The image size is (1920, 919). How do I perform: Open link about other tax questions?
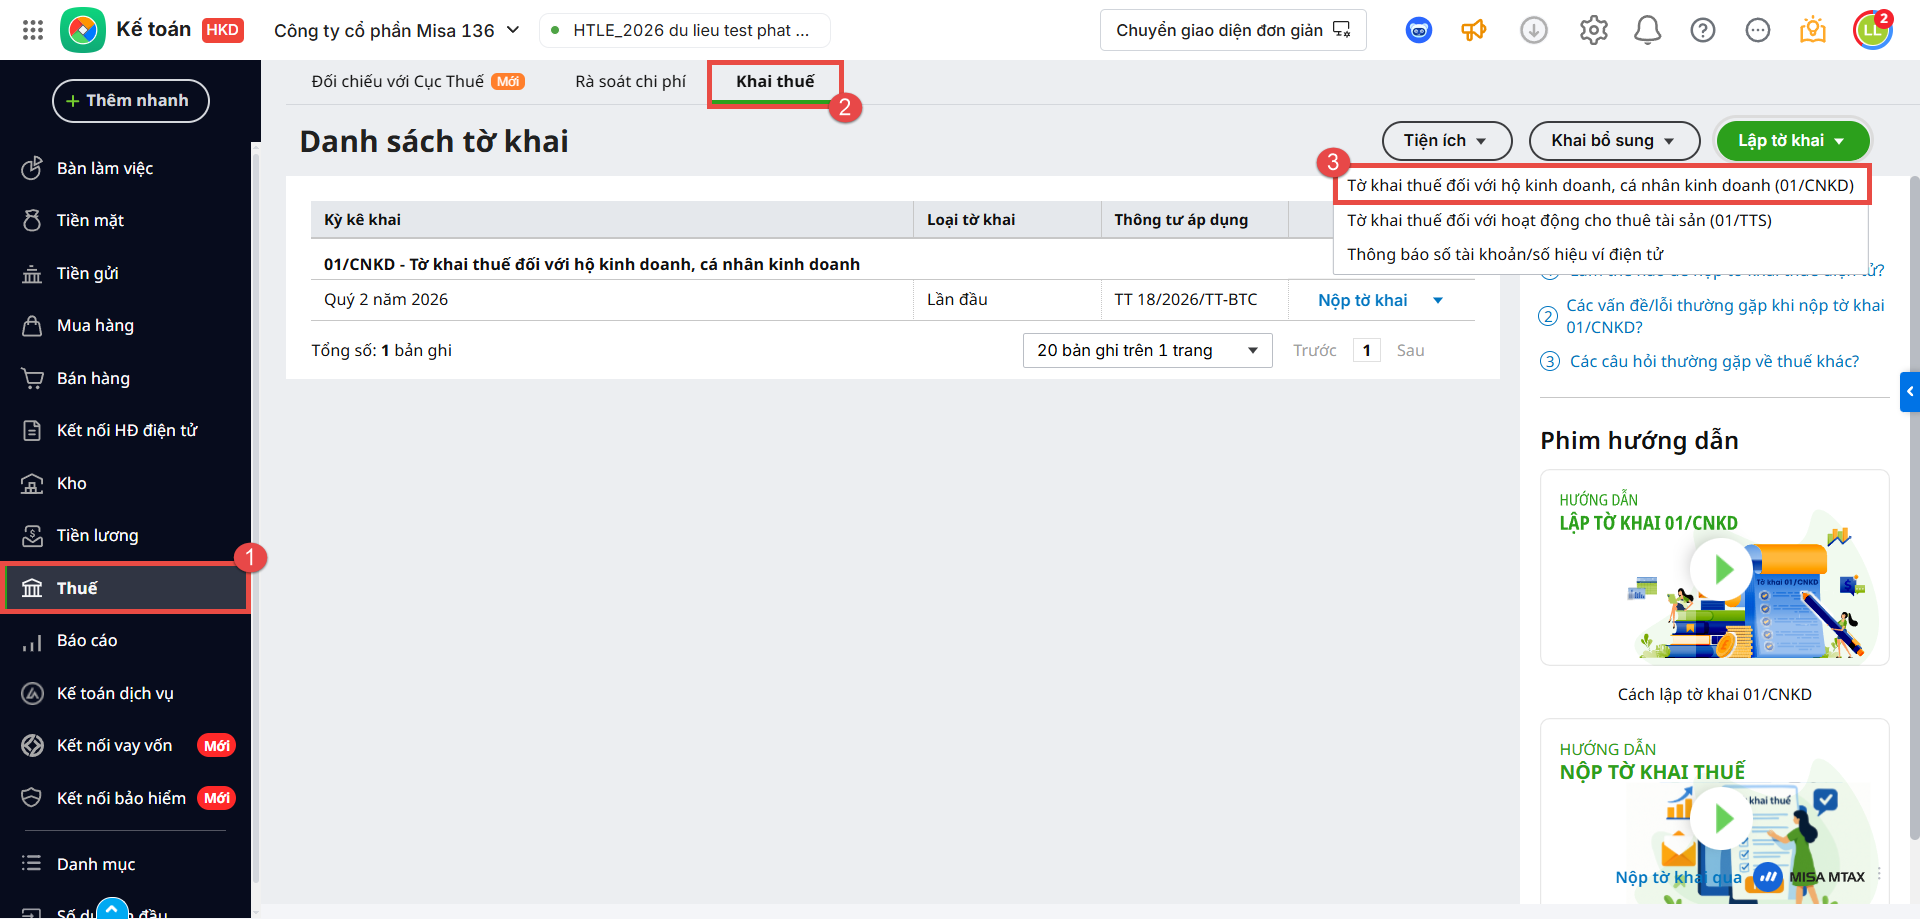pyautogui.click(x=1714, y=361)
